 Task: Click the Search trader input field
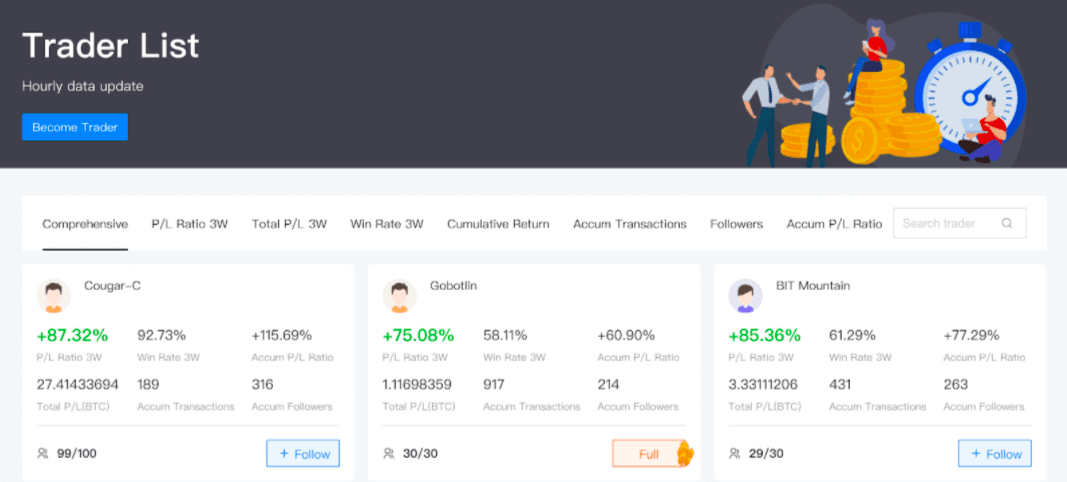pyautogui.click(x=947, y=224)
